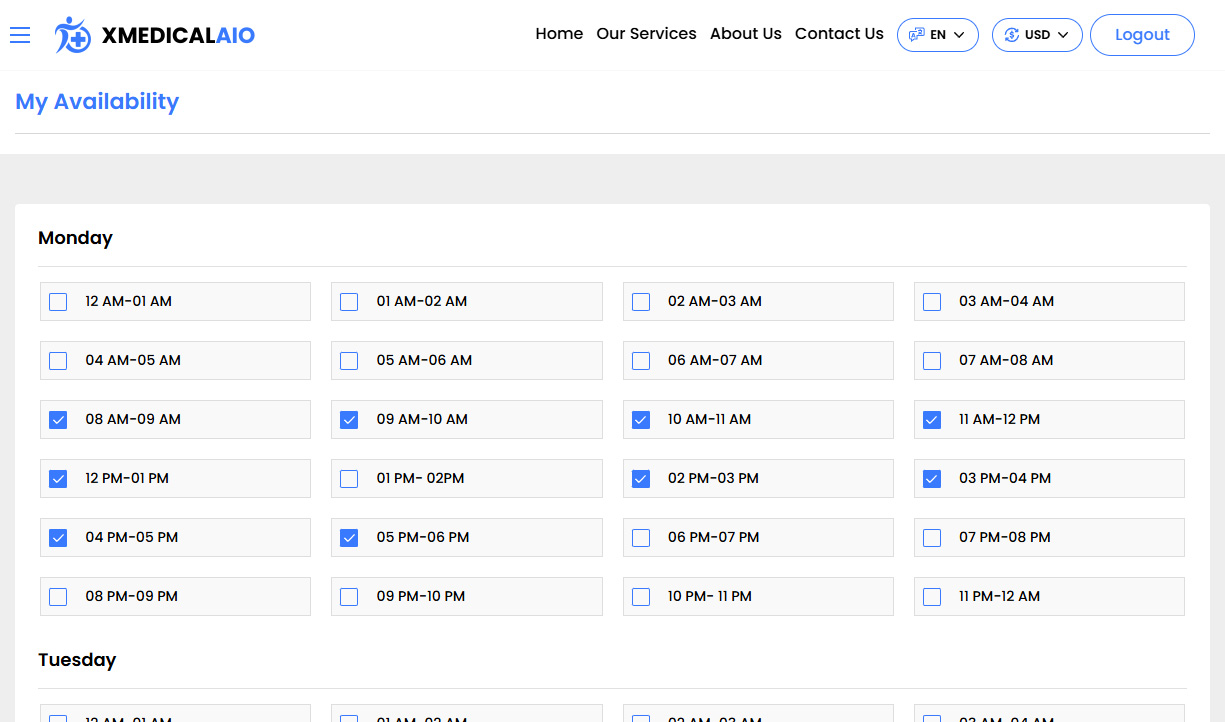Click the My Availability heading
This screenshot has width=1225, height=722.
point(97,101)
